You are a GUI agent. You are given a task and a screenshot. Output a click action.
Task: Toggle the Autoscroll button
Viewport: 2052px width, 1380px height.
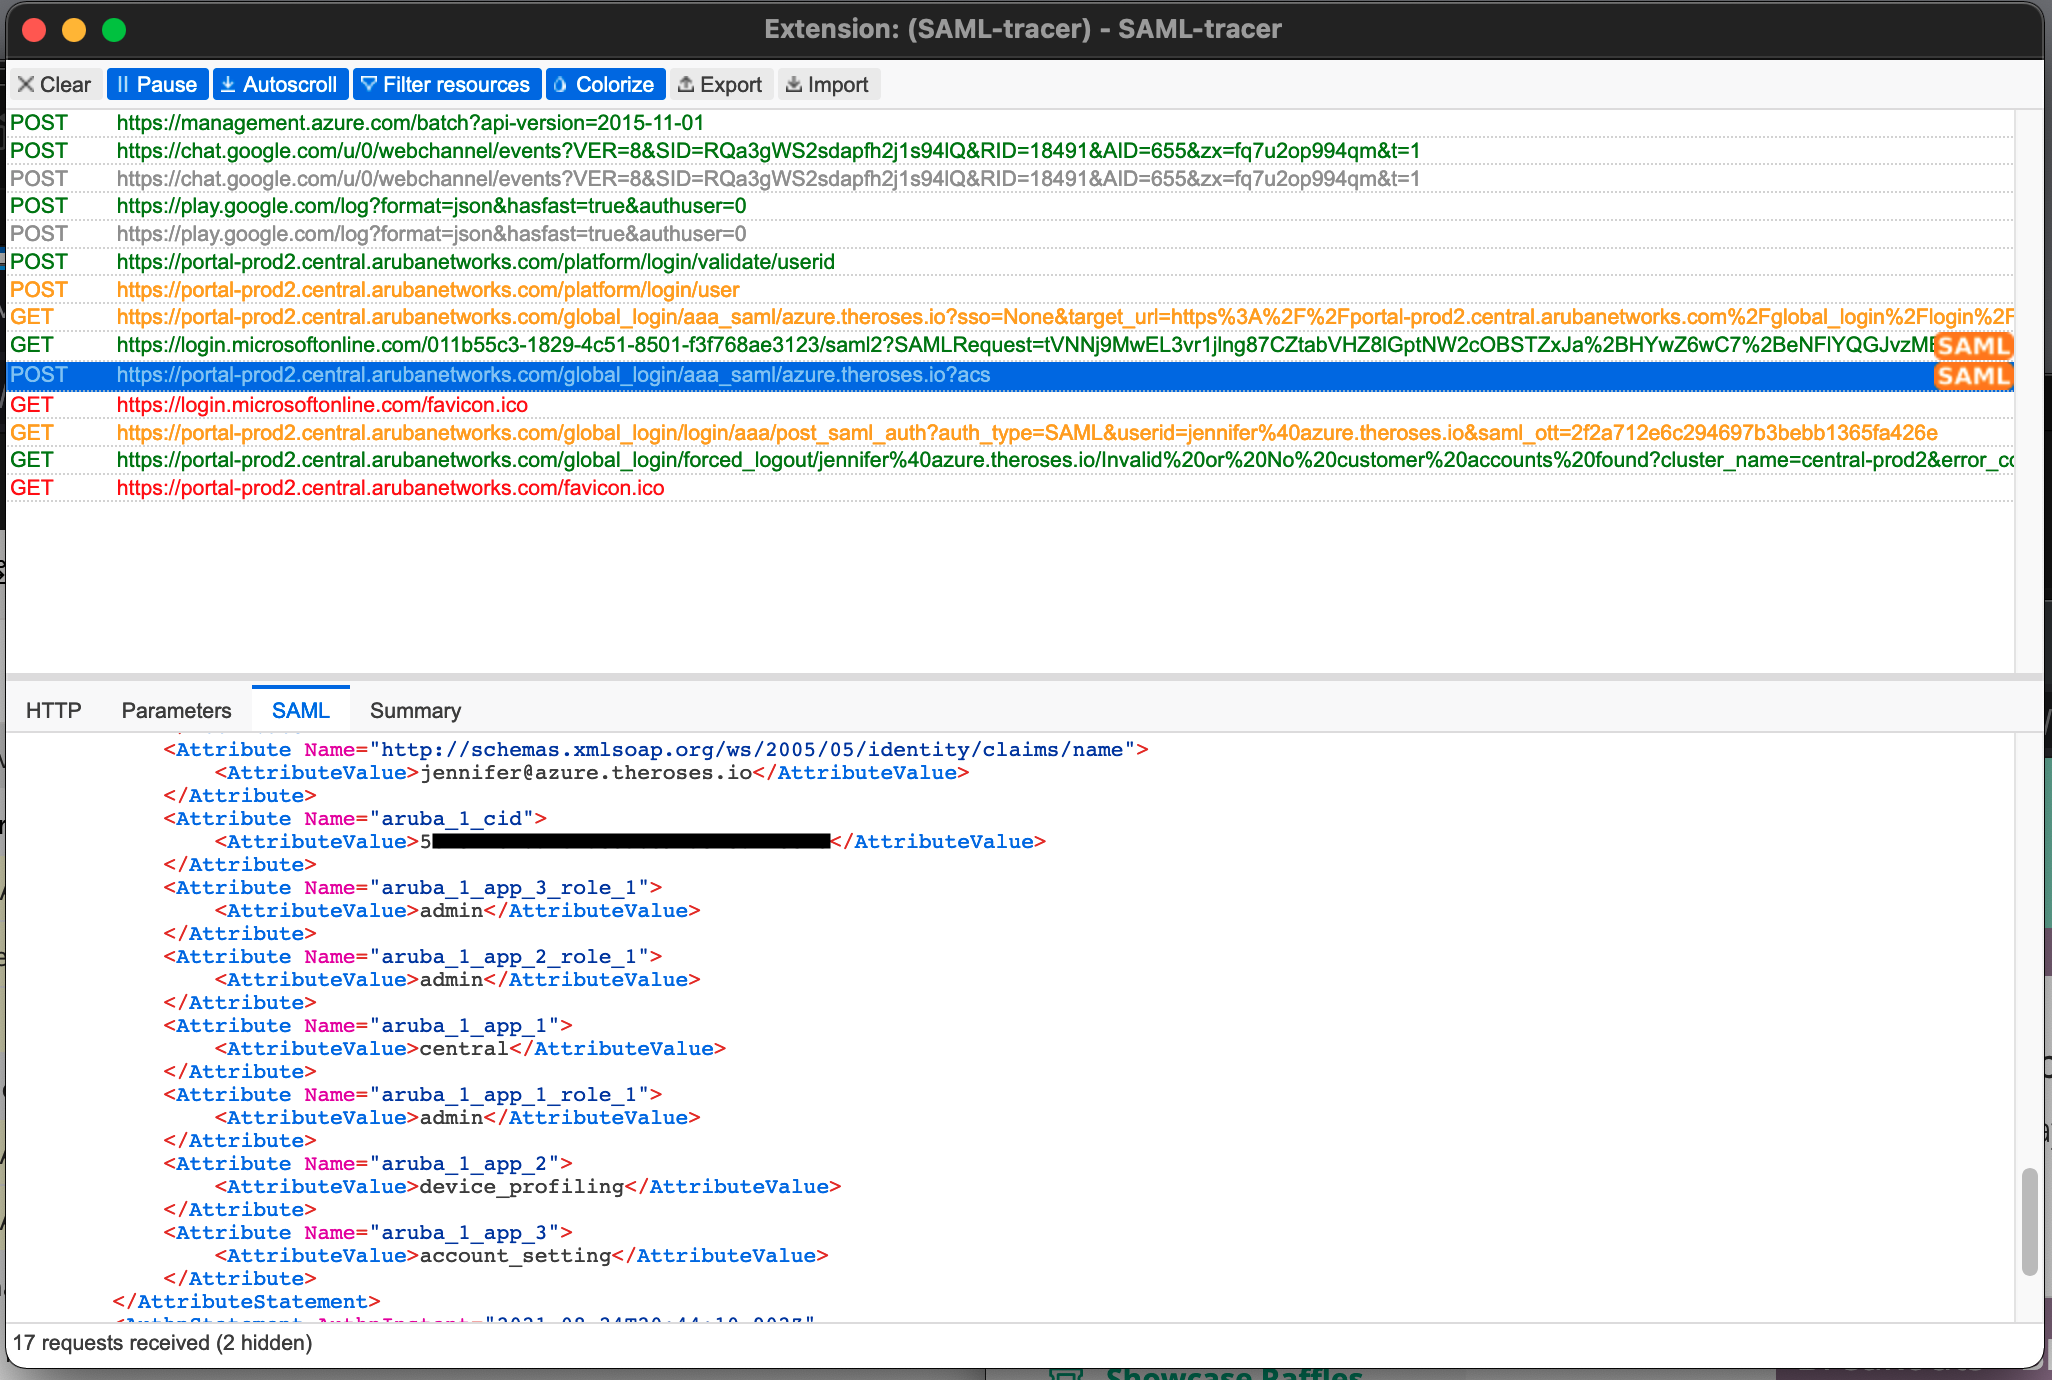pos(279,85)
